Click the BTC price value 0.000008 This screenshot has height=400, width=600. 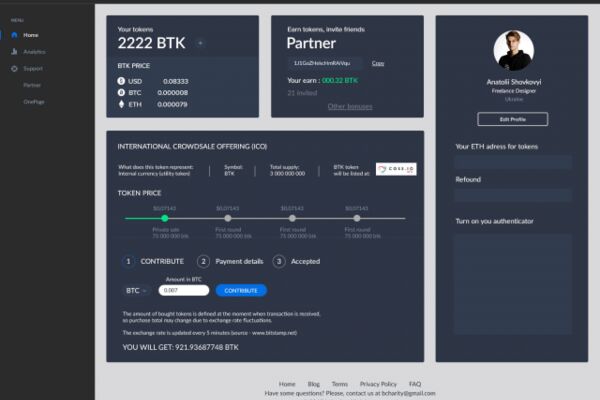pos(173,93)
